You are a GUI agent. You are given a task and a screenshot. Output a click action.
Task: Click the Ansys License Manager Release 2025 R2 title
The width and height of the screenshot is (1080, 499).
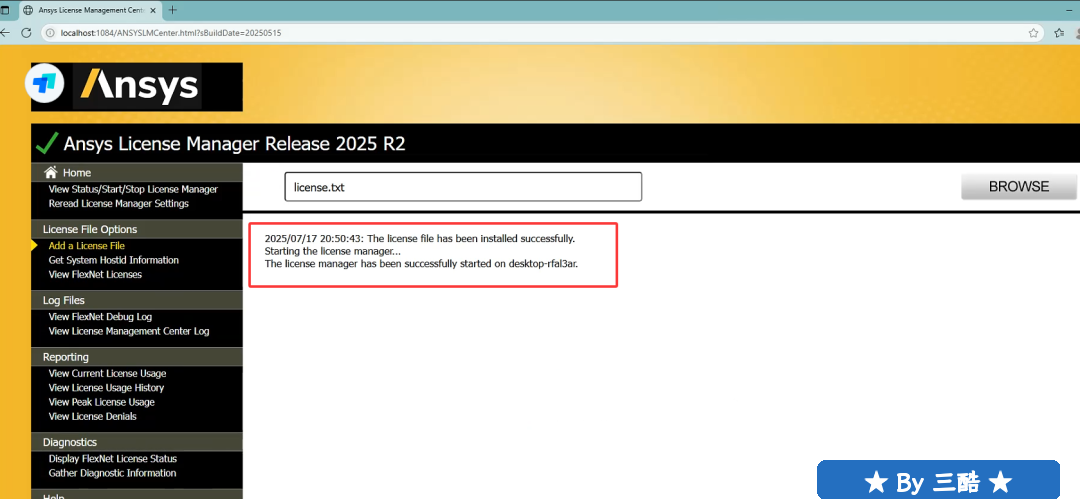click(234, 144)
